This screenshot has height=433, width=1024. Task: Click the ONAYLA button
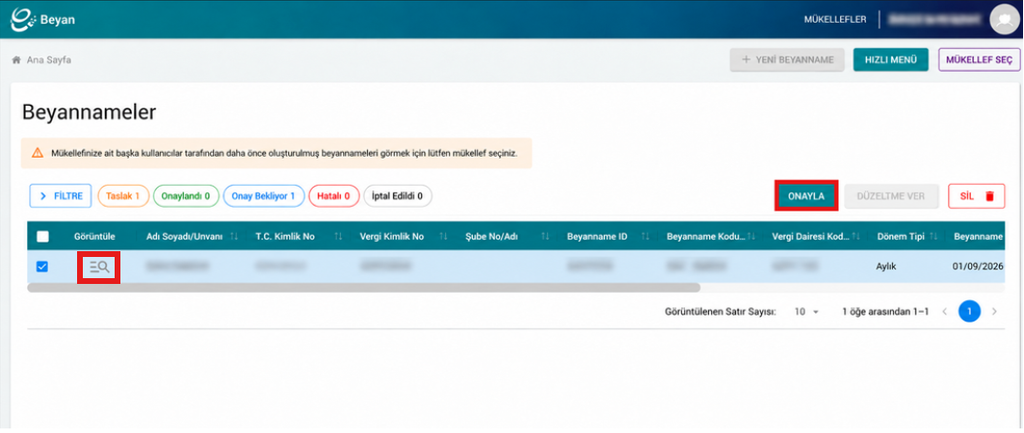tap(807, 196)
